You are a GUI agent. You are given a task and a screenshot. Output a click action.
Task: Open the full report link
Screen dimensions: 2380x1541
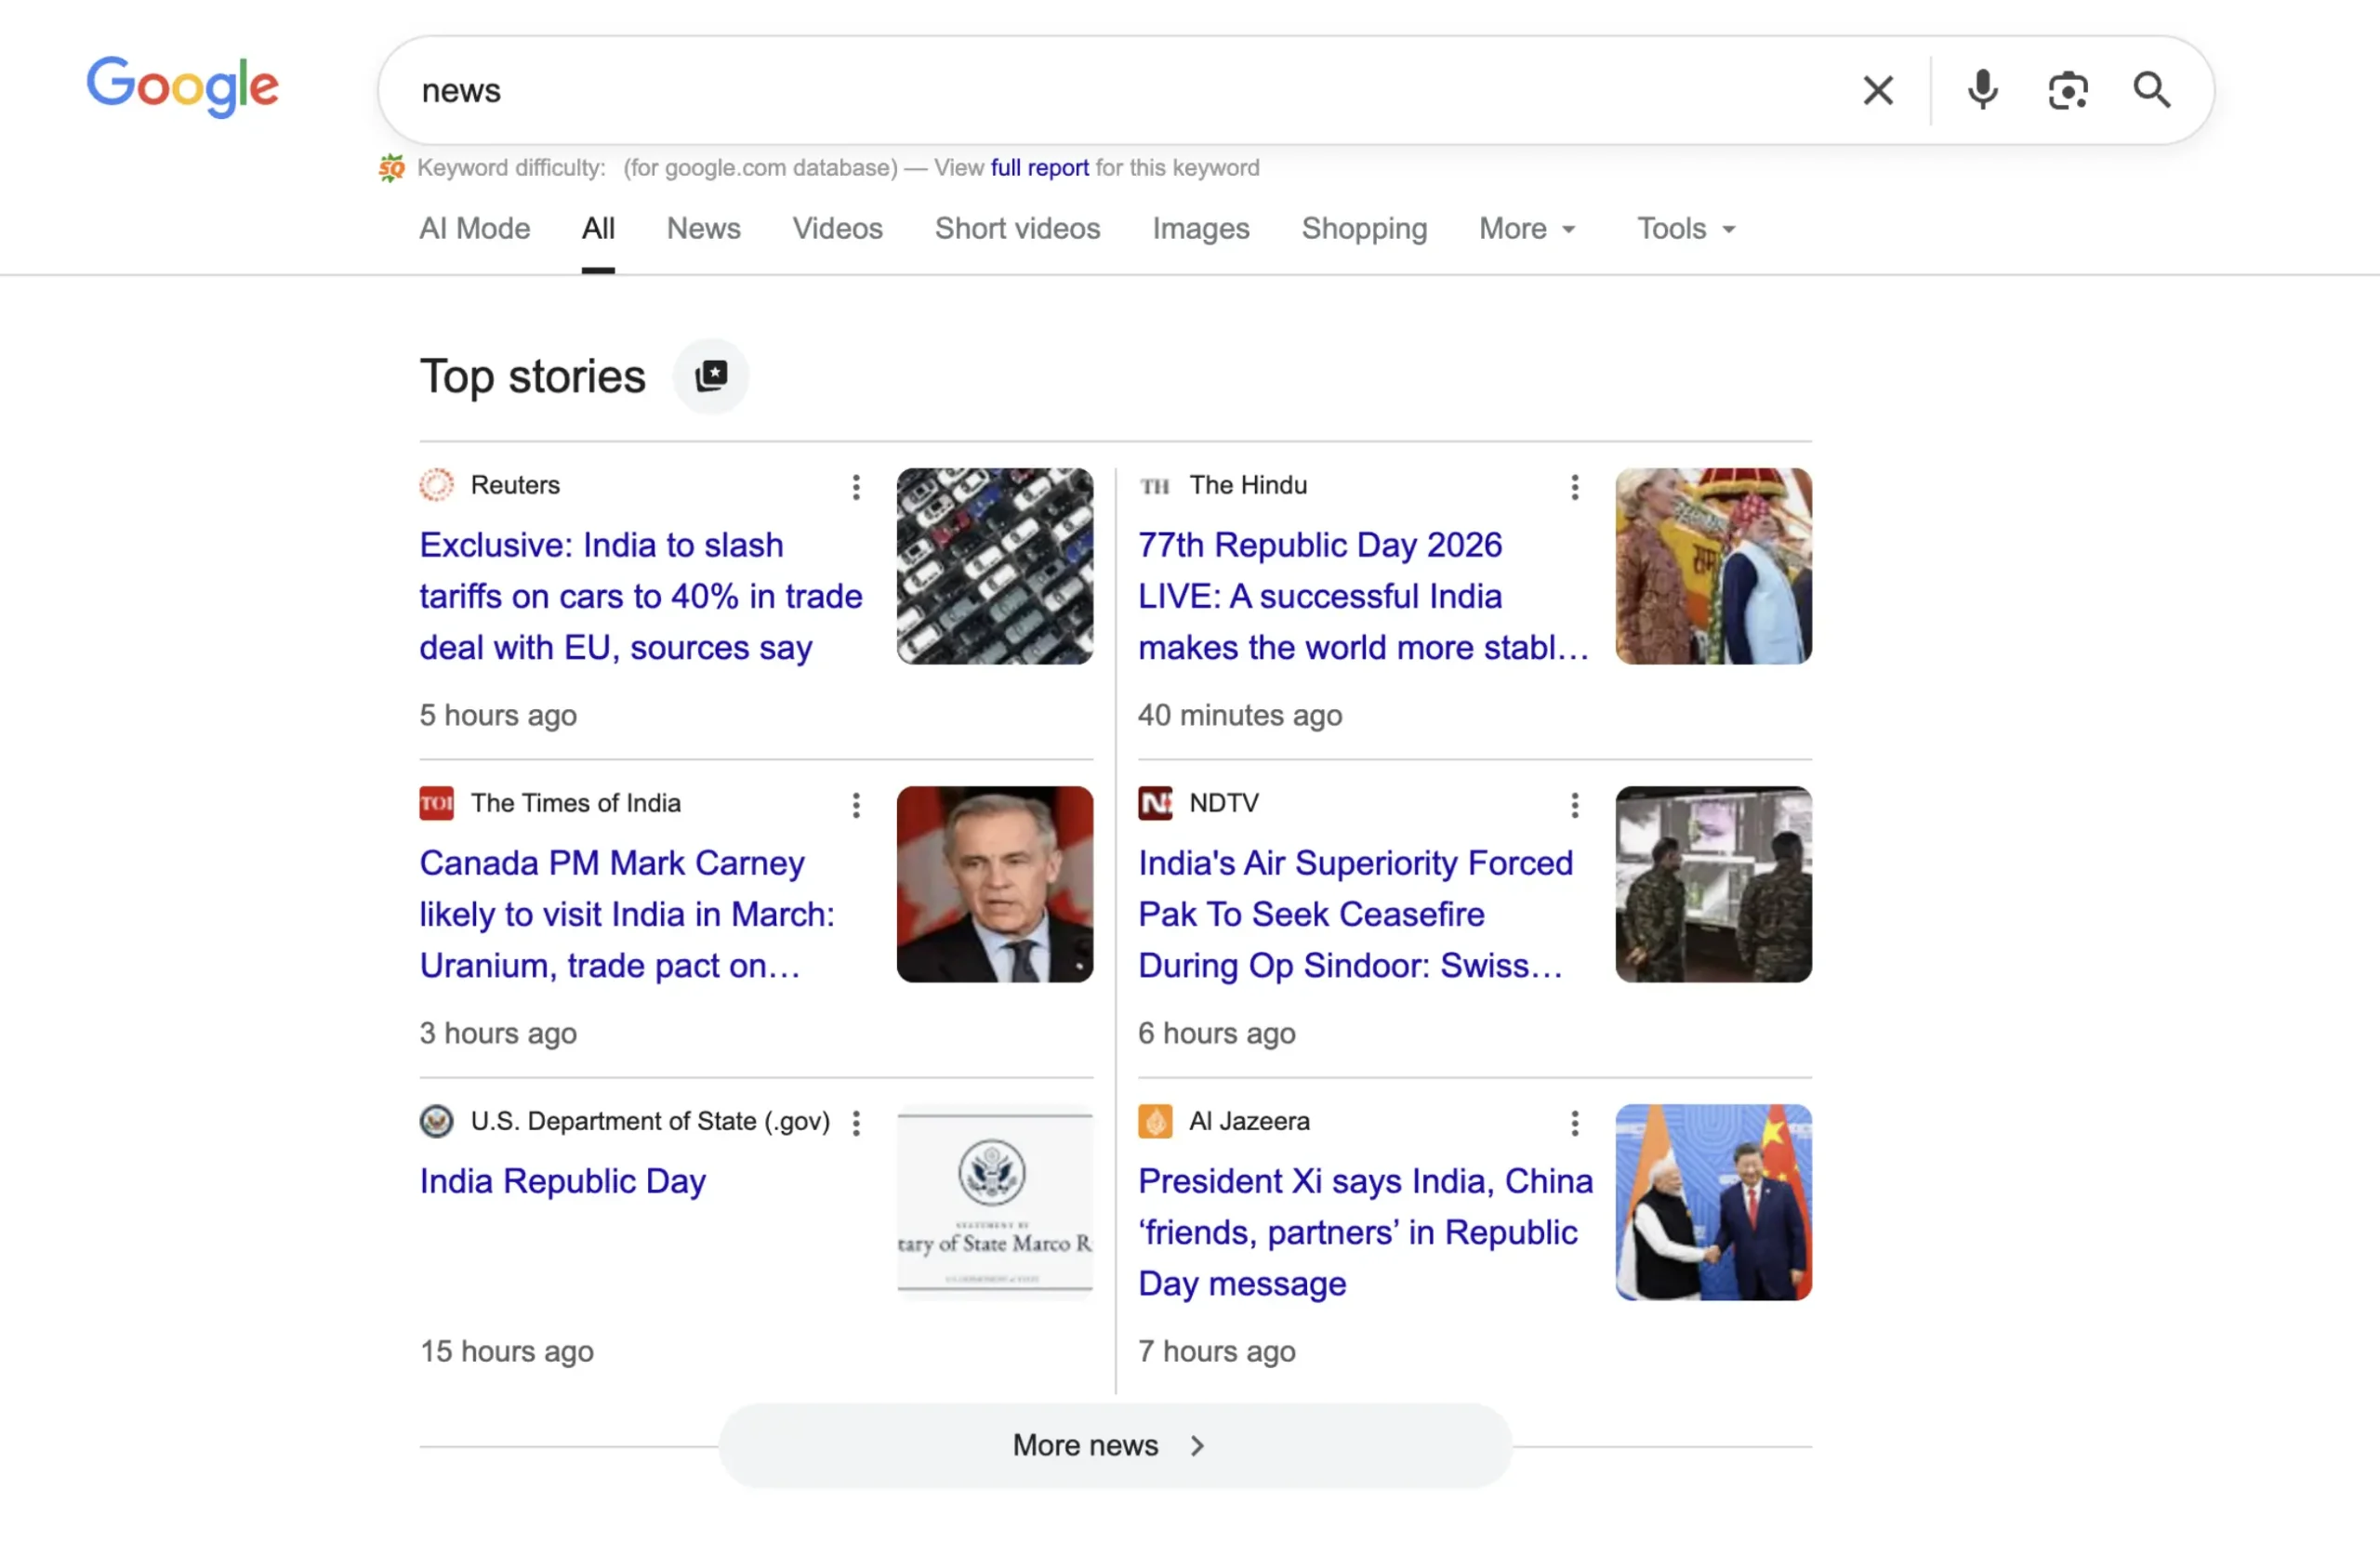1041,167
